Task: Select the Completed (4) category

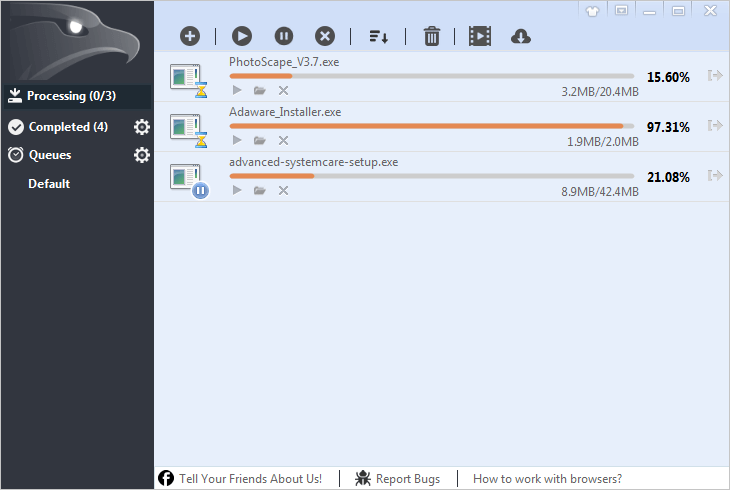Action: coord(68,127)
